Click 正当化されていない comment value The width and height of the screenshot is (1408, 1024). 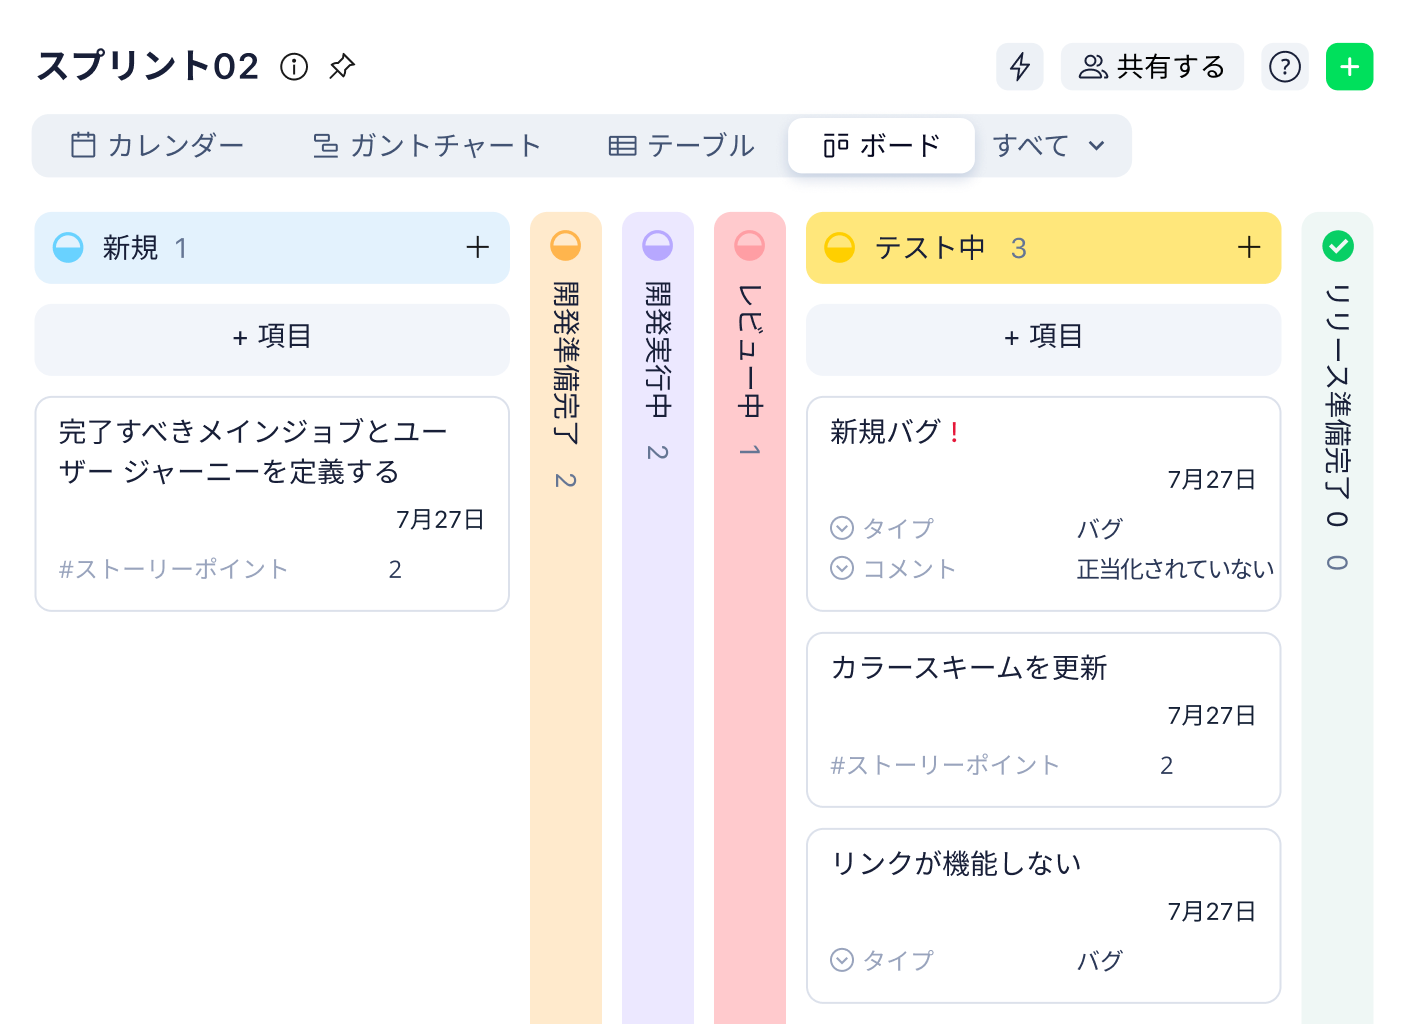[1175, 569]
